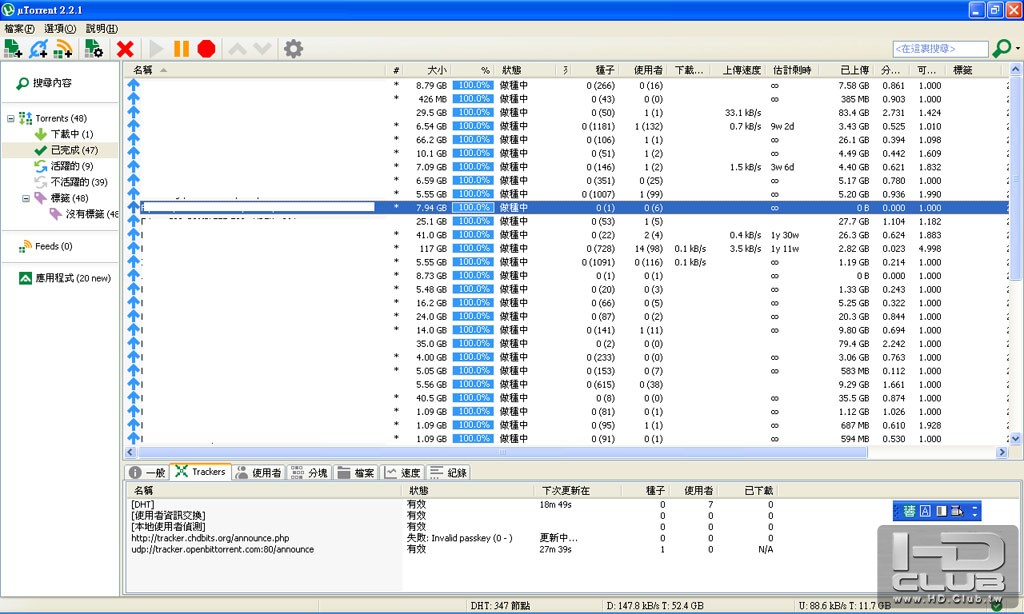1024x614 pixels.
Task: Switch to the 一般 tab
Action: (148, 472)
